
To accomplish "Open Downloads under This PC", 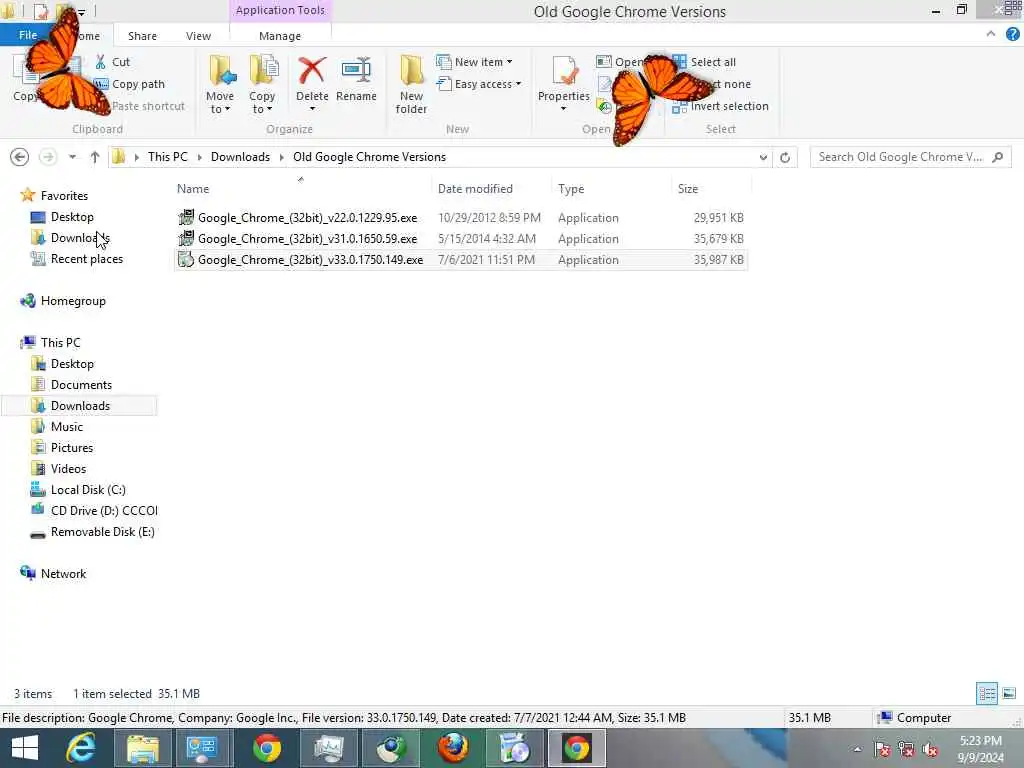I will tap(80, 406).
